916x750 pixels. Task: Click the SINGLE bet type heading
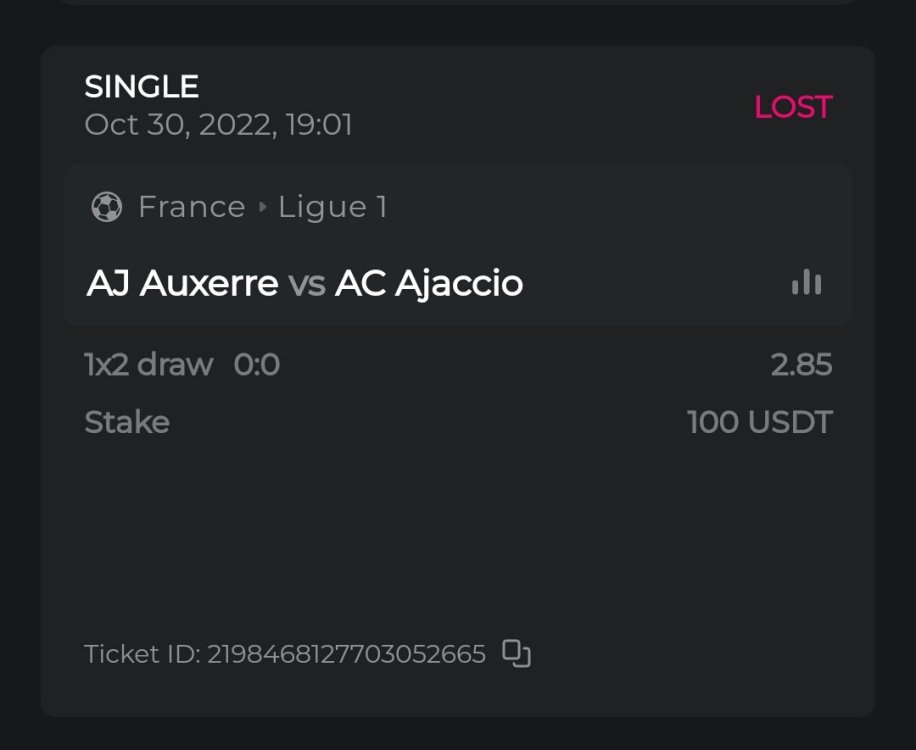click(142, 87)
